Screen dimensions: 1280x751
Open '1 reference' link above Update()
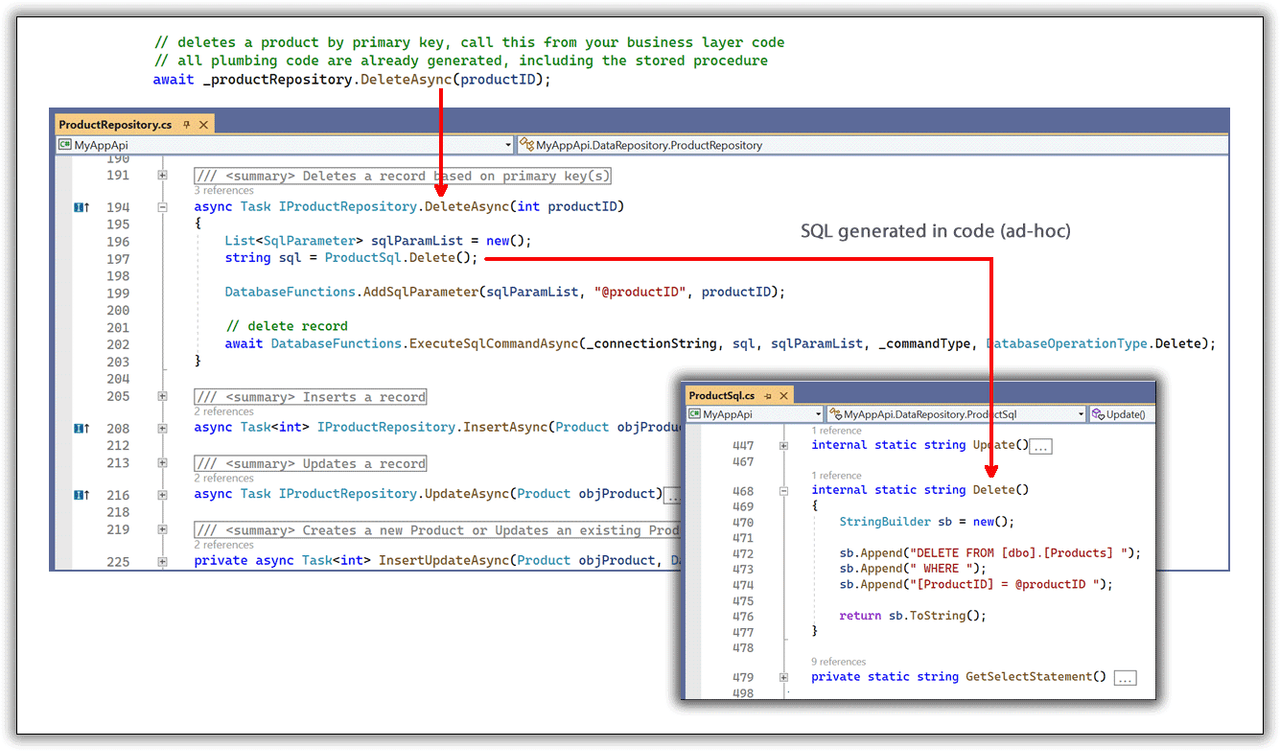836,431
